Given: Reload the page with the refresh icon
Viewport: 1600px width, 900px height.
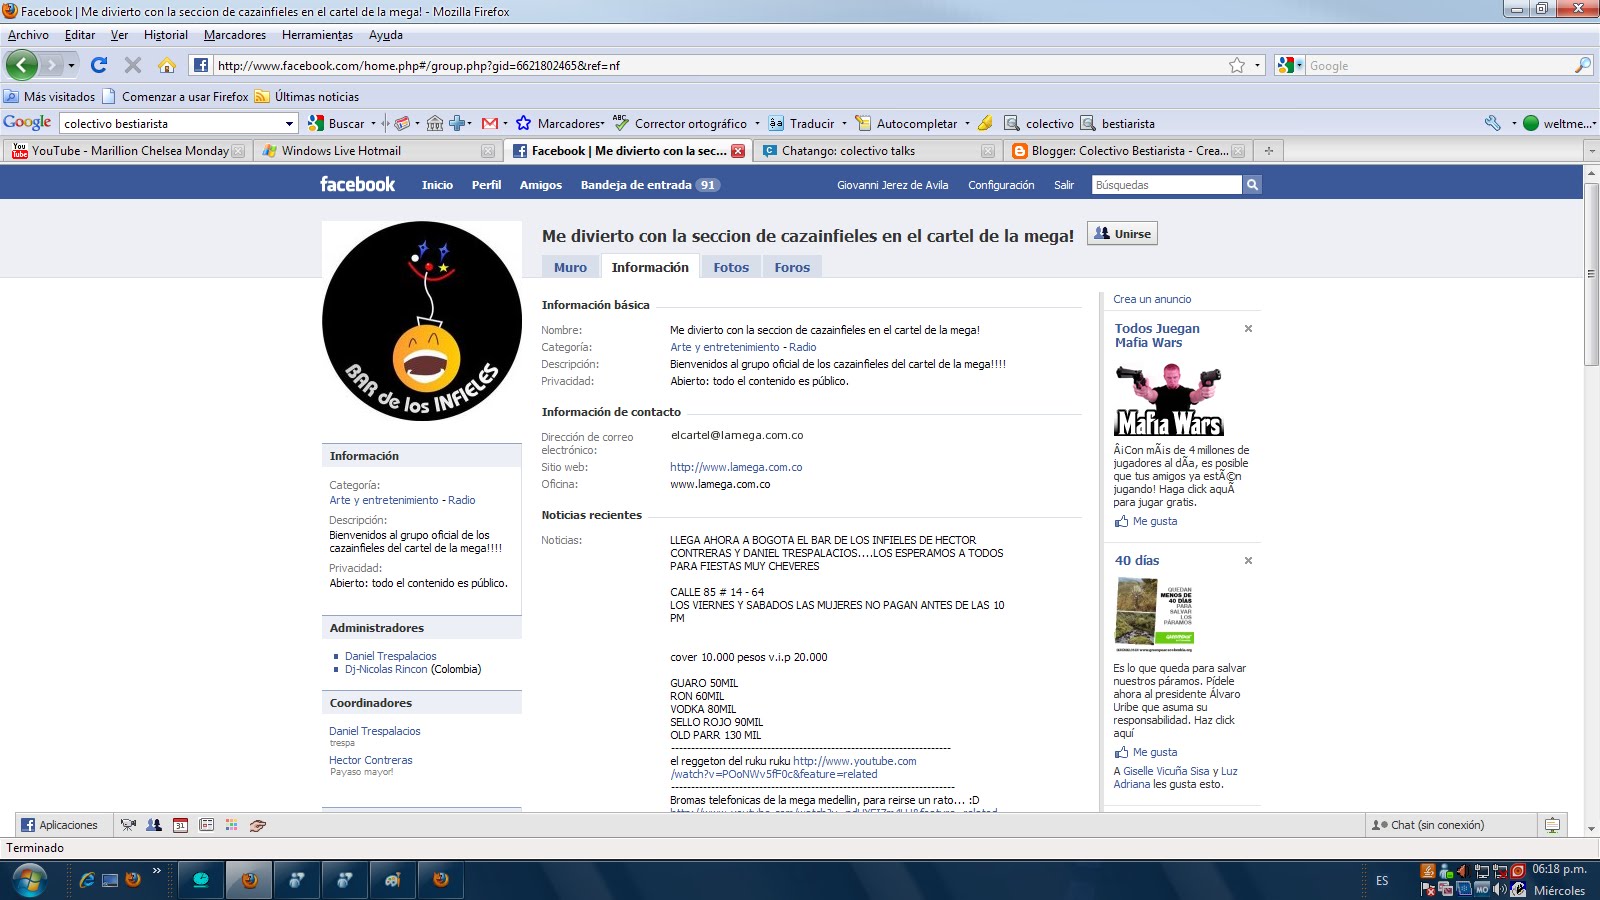Looking at the screenshot, I should 98,65.
